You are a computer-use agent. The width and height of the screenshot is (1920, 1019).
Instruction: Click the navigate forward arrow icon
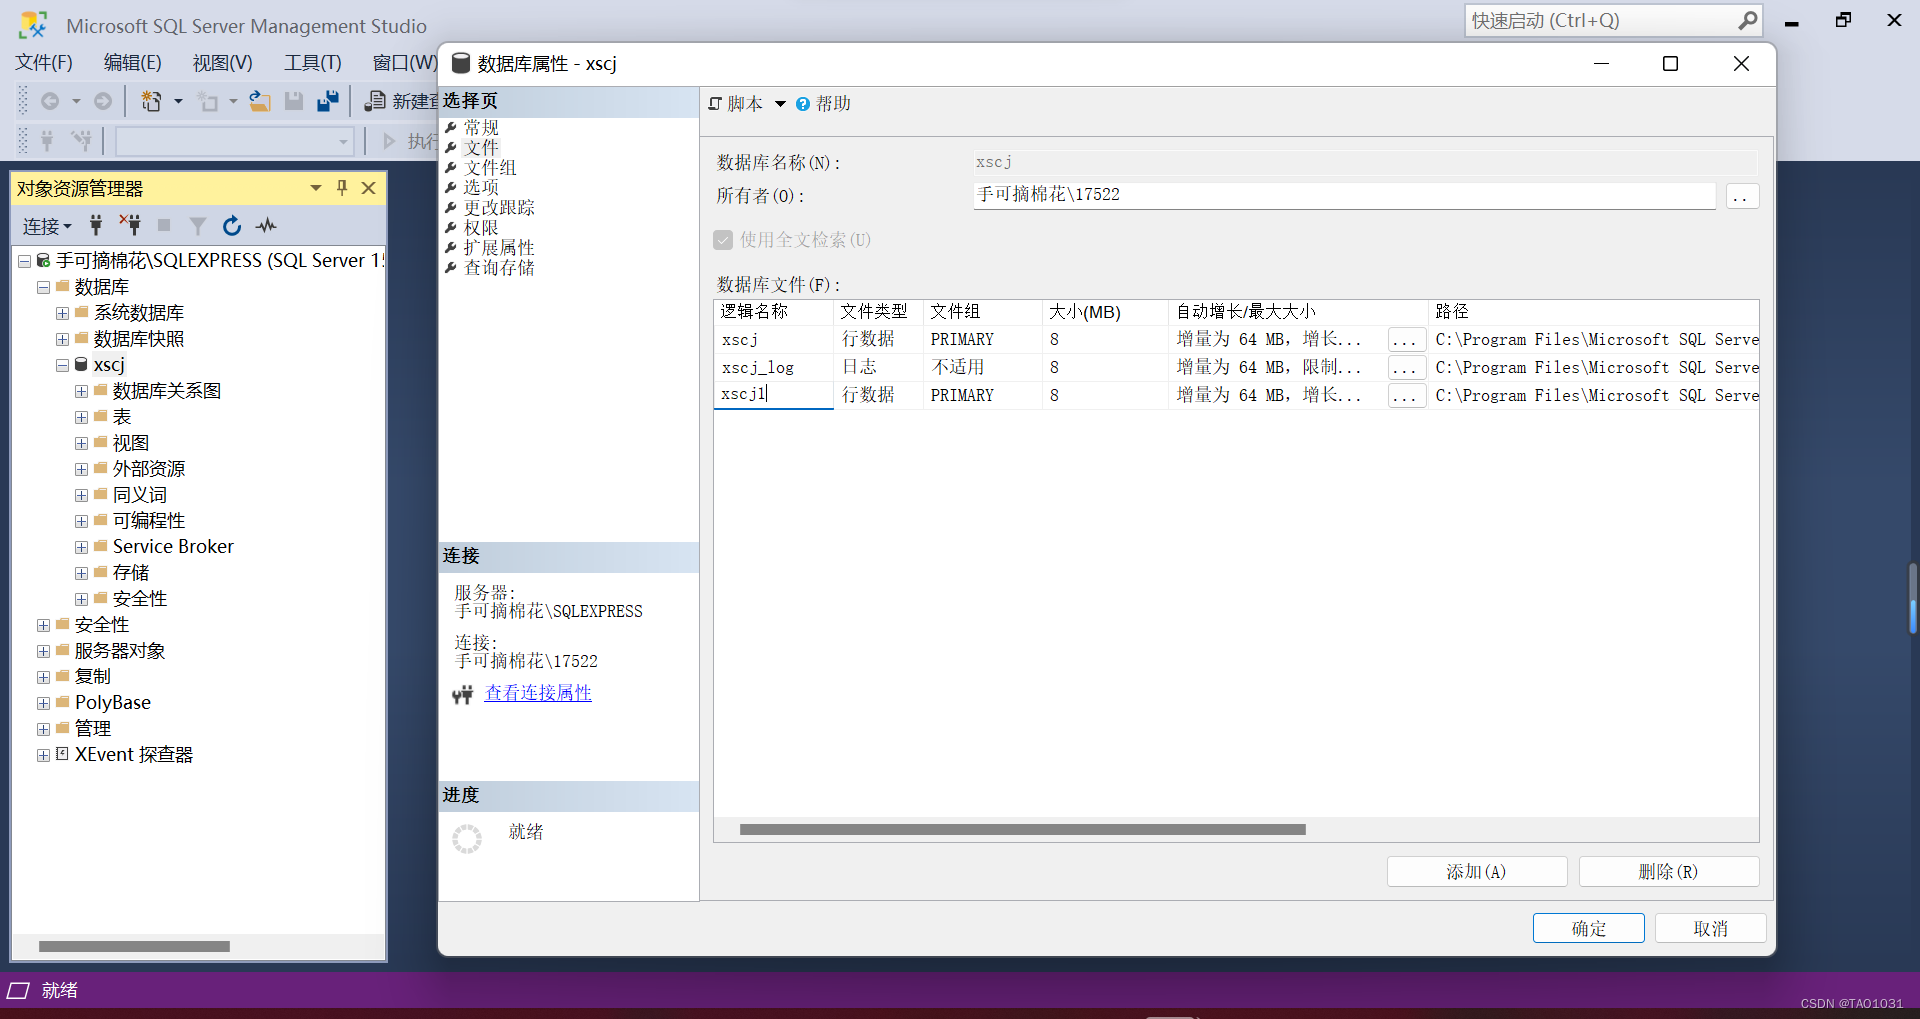(x=103, y=101)
